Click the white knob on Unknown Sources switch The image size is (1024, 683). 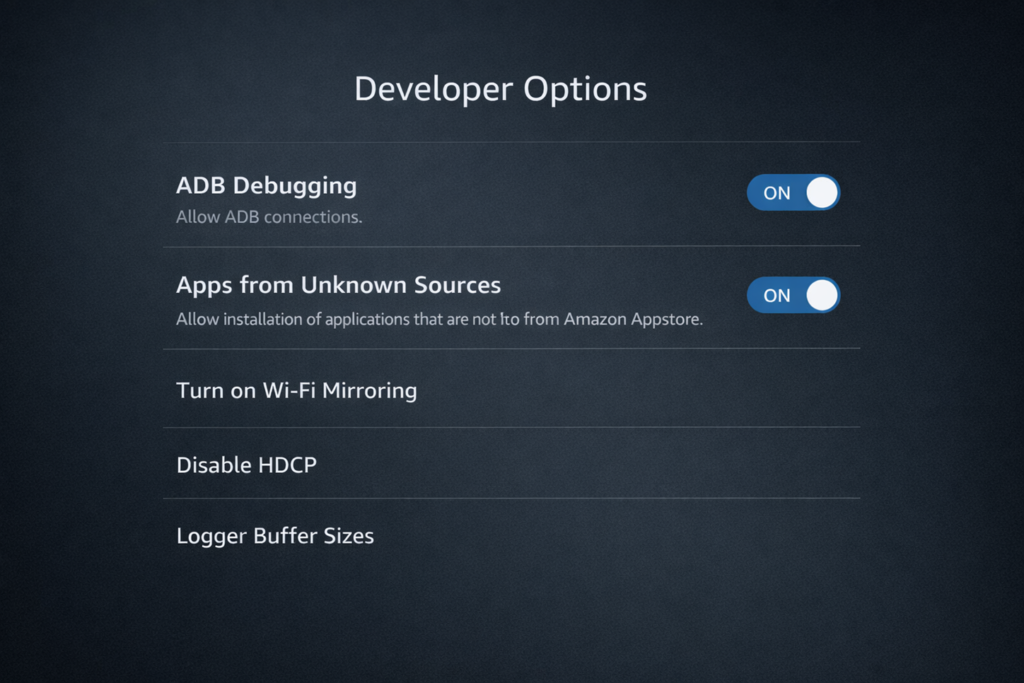822,295
